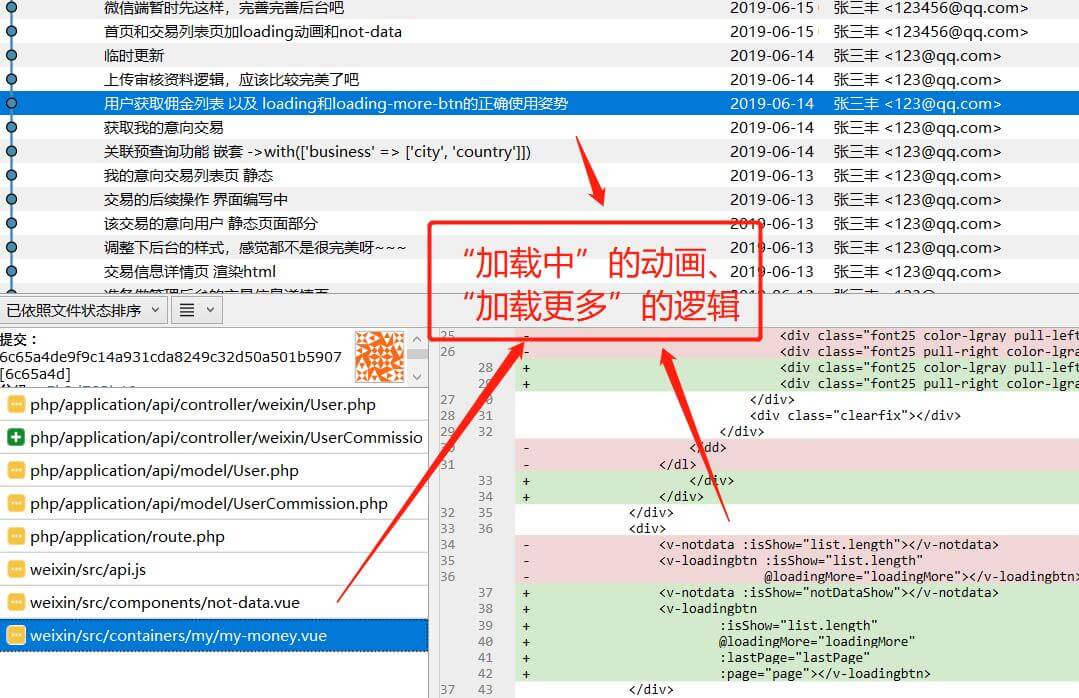Click the modified icon beside controller/weixin/User.php
The image size is (1079, 698).
pos(16,405)
